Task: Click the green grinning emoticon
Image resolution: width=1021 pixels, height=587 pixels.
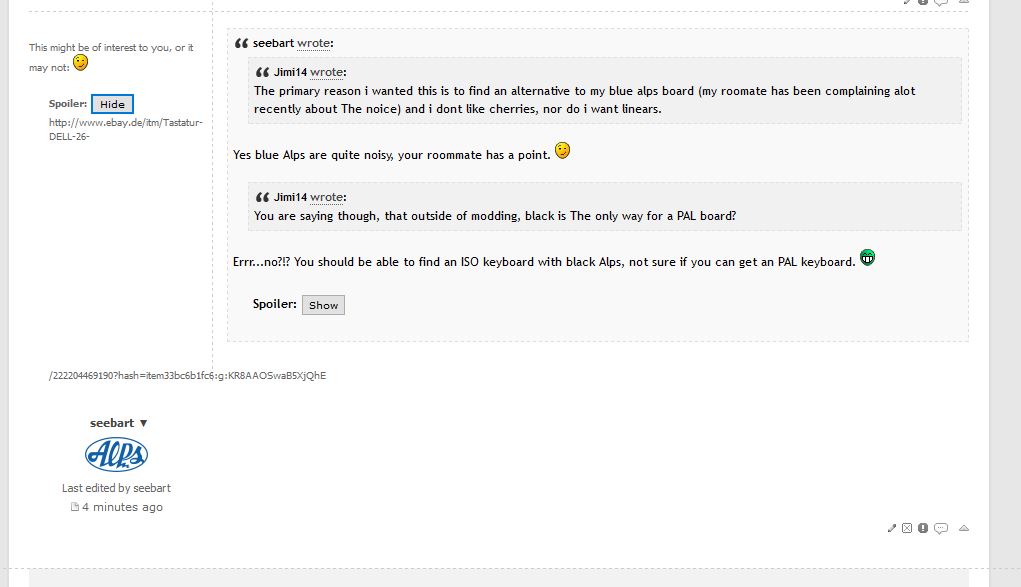Action: [x=868, y=257]
